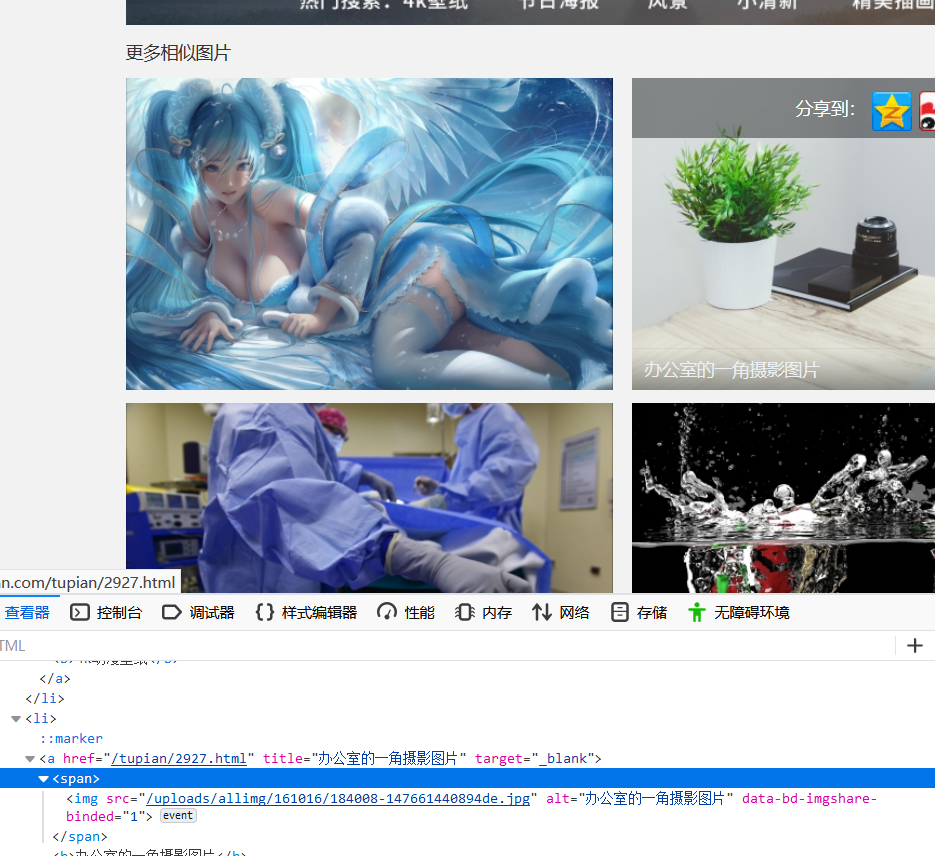The width and height of the screenshot is (935, 856).
Task: Open the 性能 performance tab
Action: 406,612
